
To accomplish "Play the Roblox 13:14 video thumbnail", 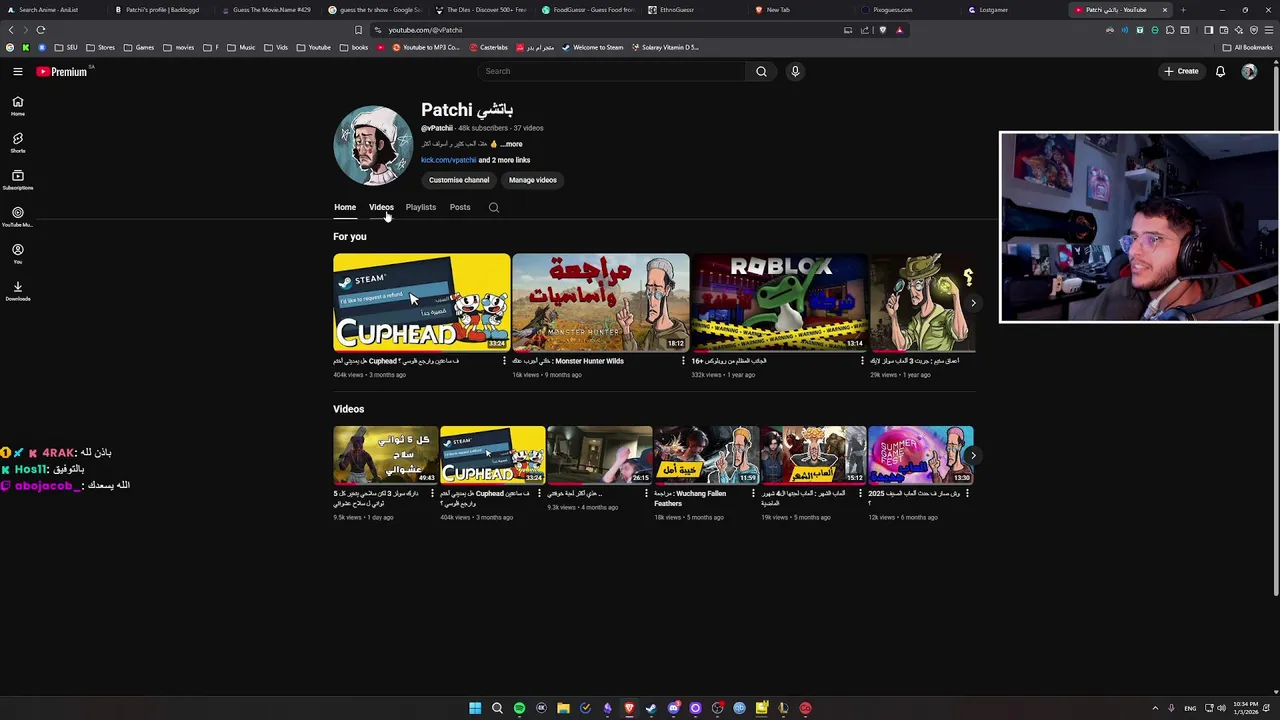I will tap(779, 302).
